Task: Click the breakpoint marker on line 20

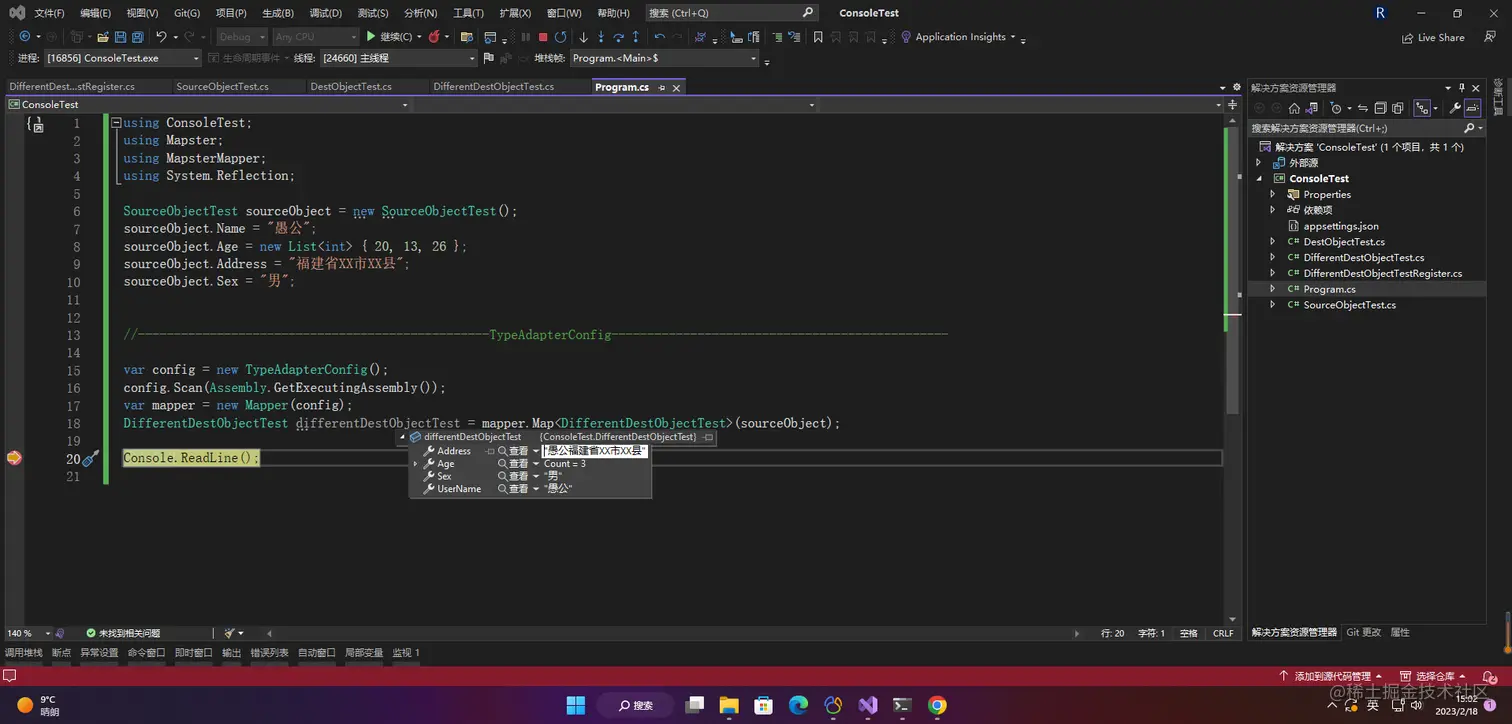Action: pos(14,458)
